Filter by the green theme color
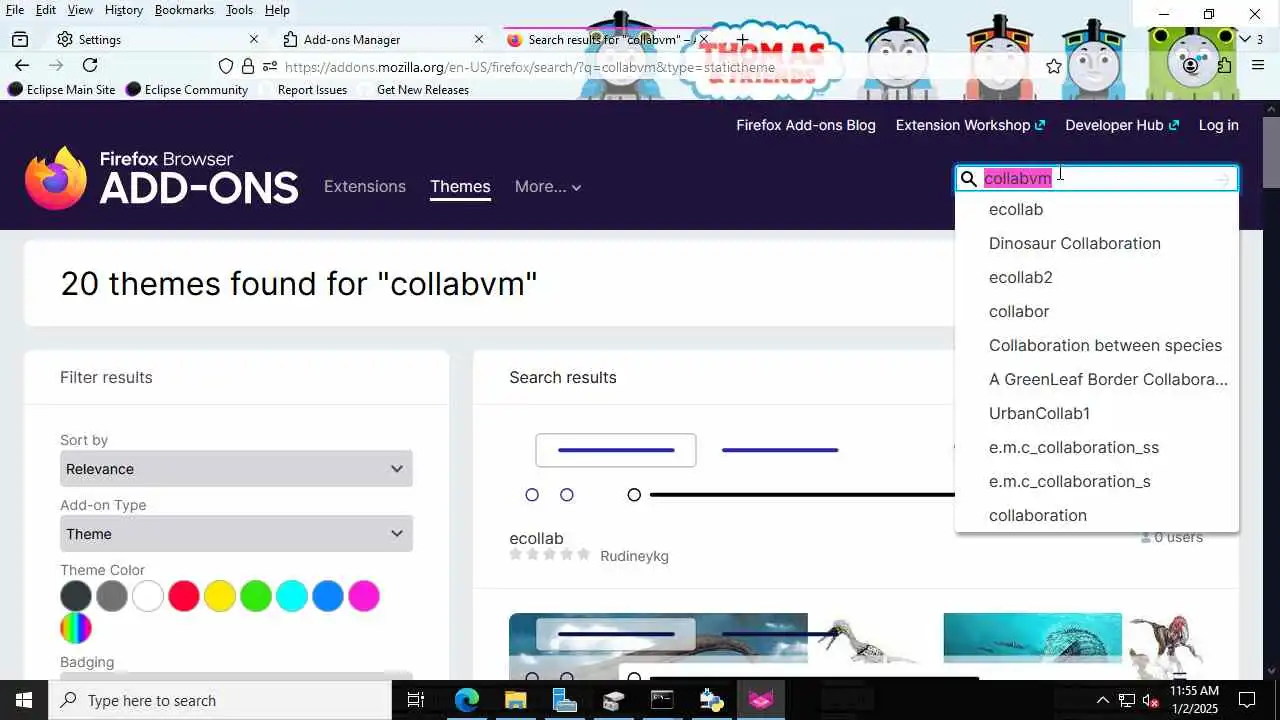The height and width of the screenshot is (720, 1280). [x=256, y=596]
